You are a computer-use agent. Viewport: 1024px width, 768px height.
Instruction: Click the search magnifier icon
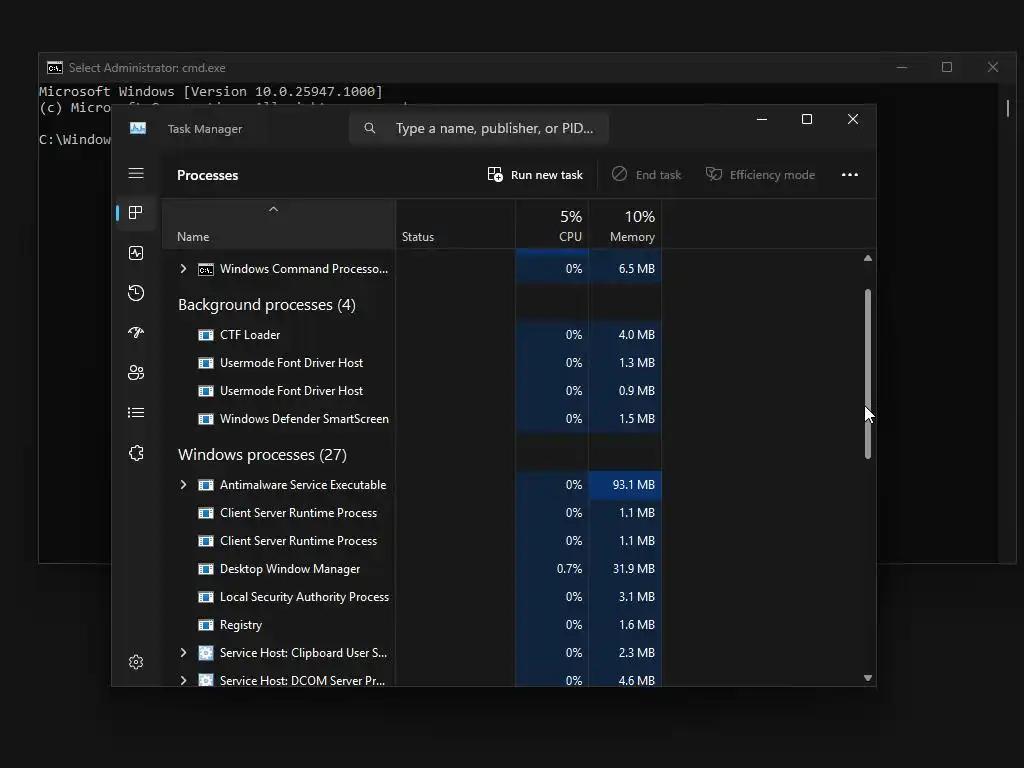tap(370, 128)
